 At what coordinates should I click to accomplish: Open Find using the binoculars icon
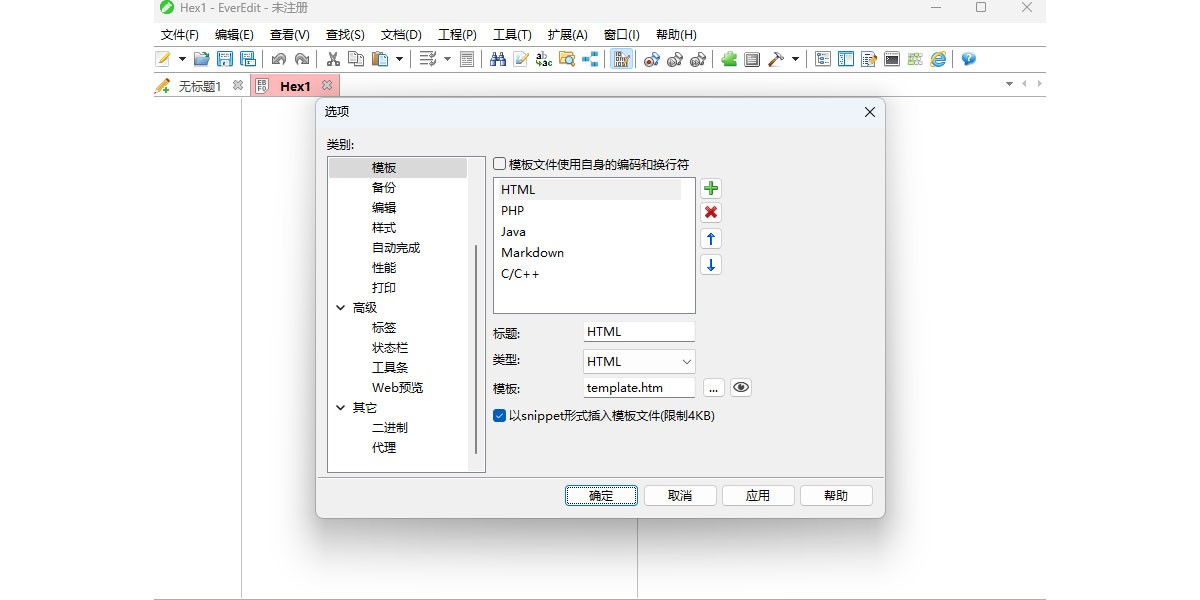tap(497, 59)
